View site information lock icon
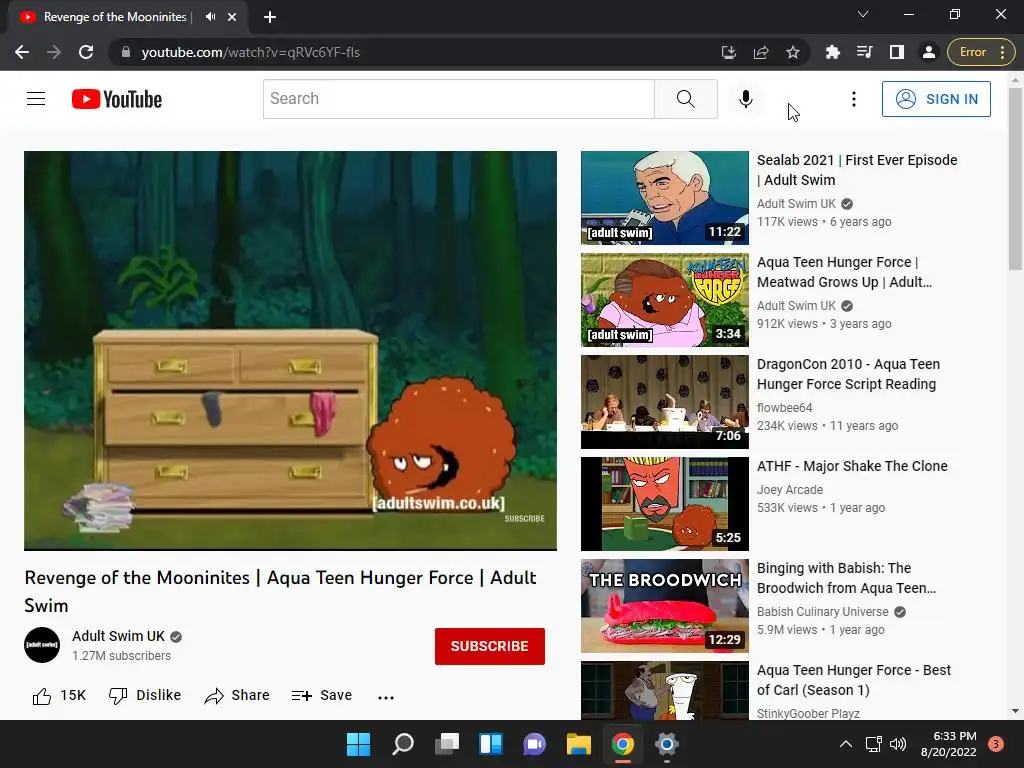This screenshot has width=1024, height=768. click(126, 52)
